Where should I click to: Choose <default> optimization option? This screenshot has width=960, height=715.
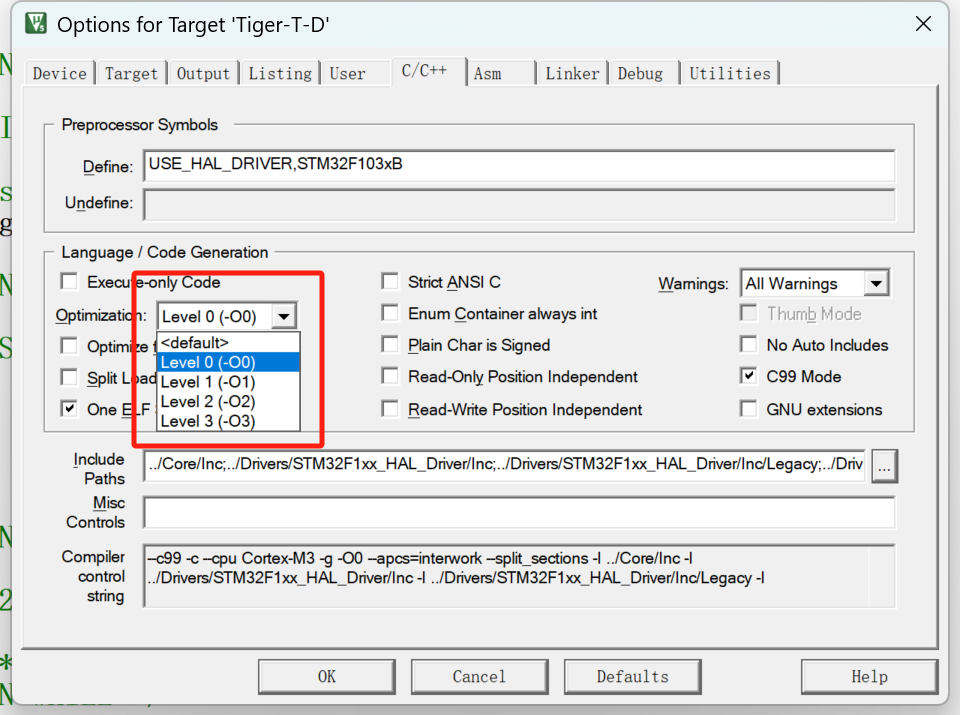(x=228, y=342)
